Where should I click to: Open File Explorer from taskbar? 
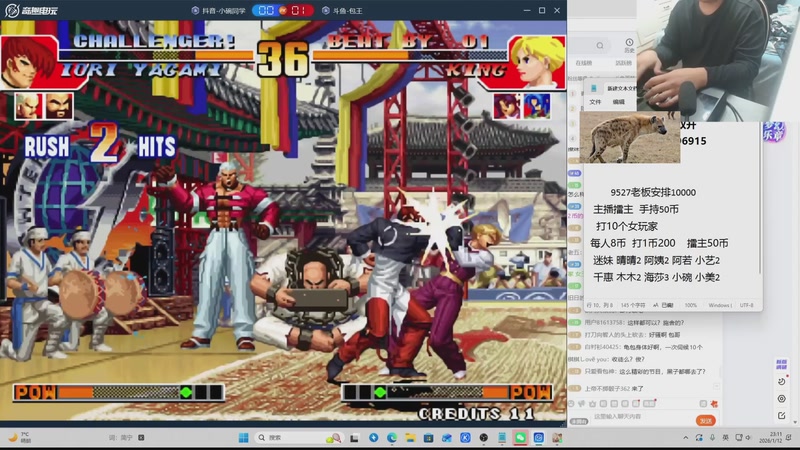(410, 438)
